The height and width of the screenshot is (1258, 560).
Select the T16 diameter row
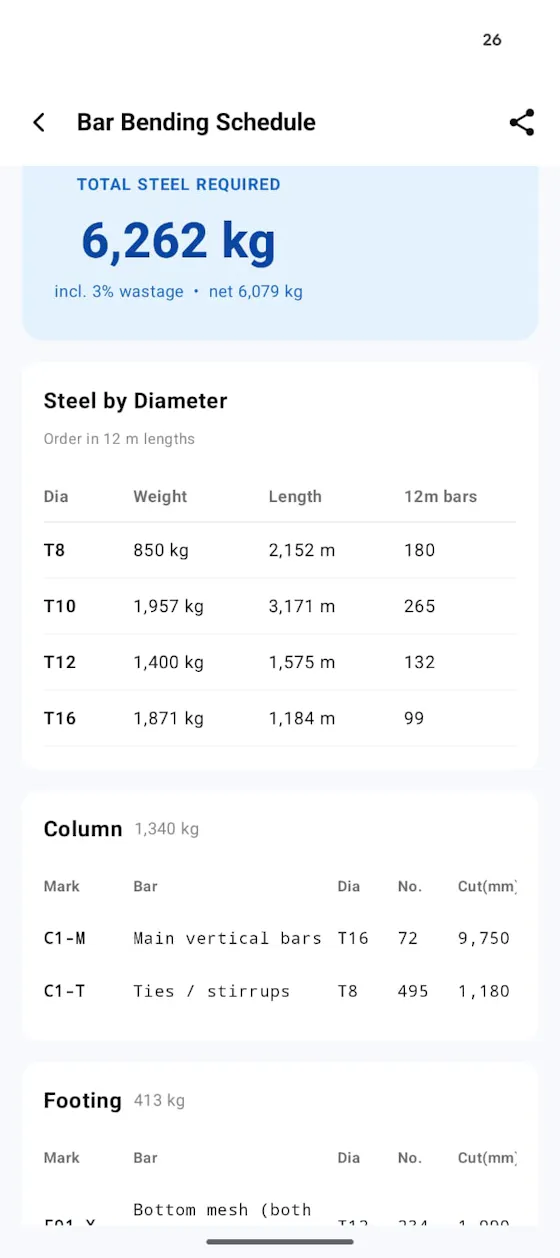pyautogui.click(x=280, y=718)
